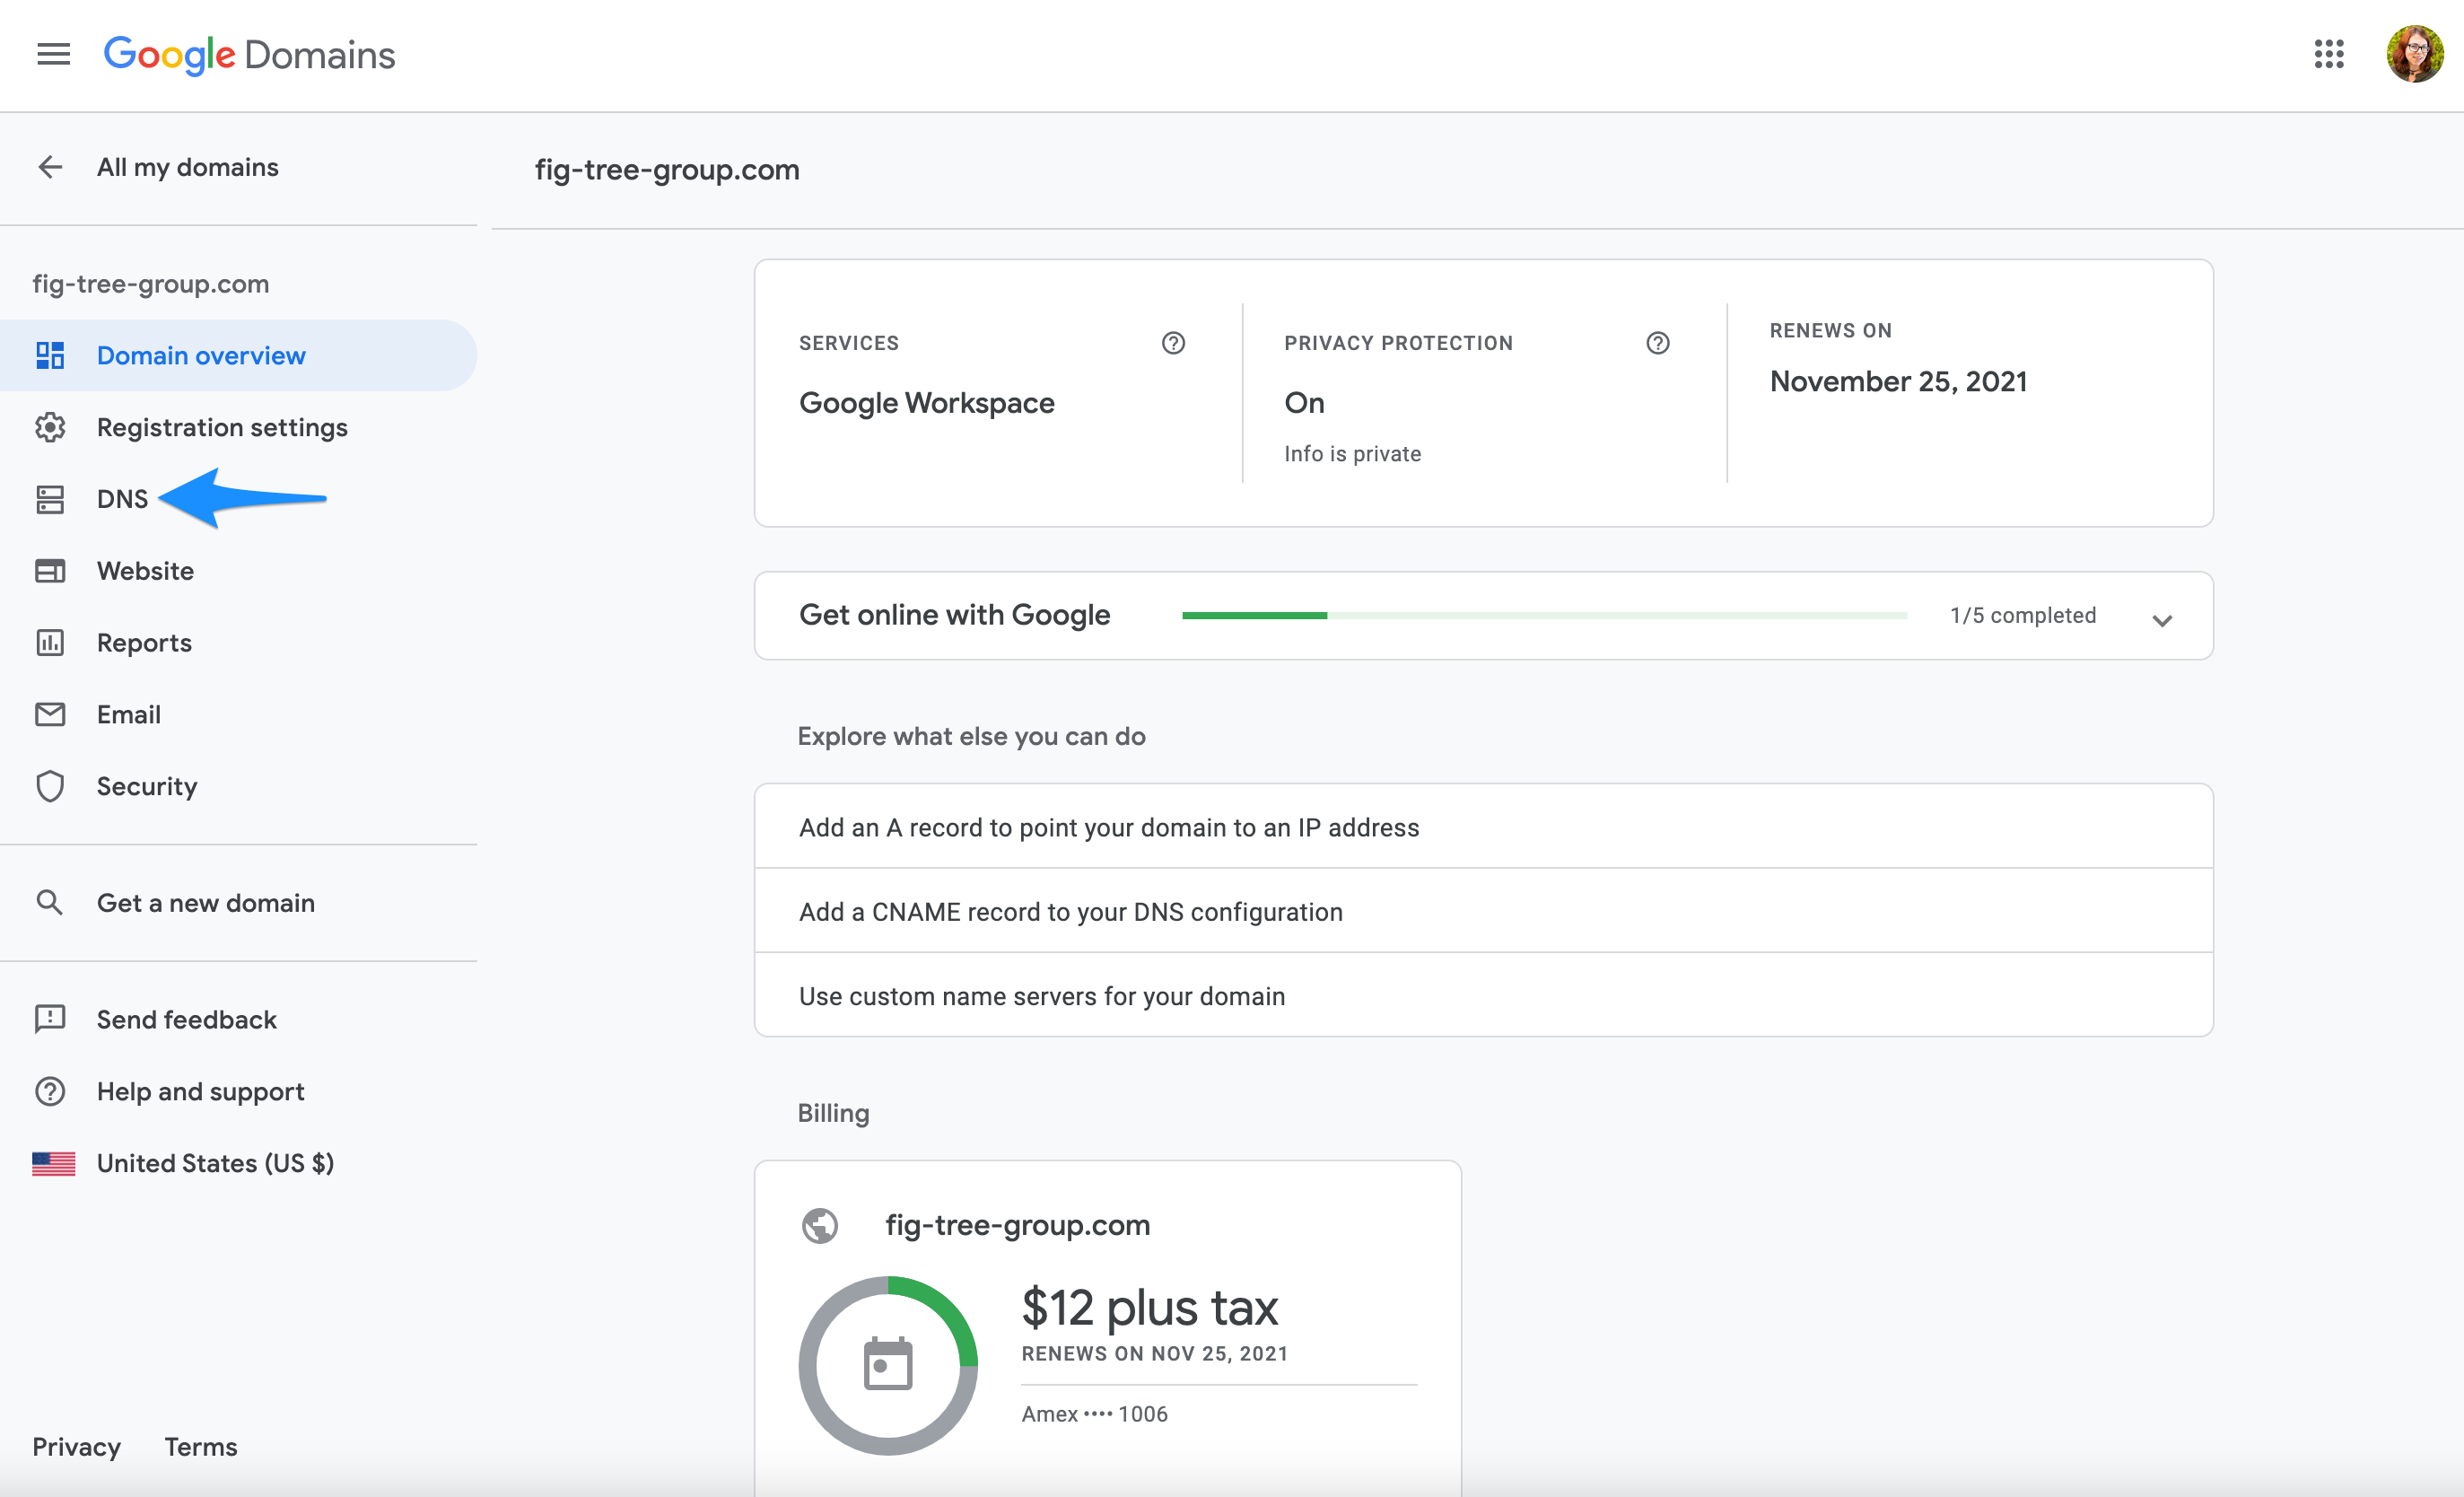
Task: Open the Terms link in the footer
Action: [201, 1447]
